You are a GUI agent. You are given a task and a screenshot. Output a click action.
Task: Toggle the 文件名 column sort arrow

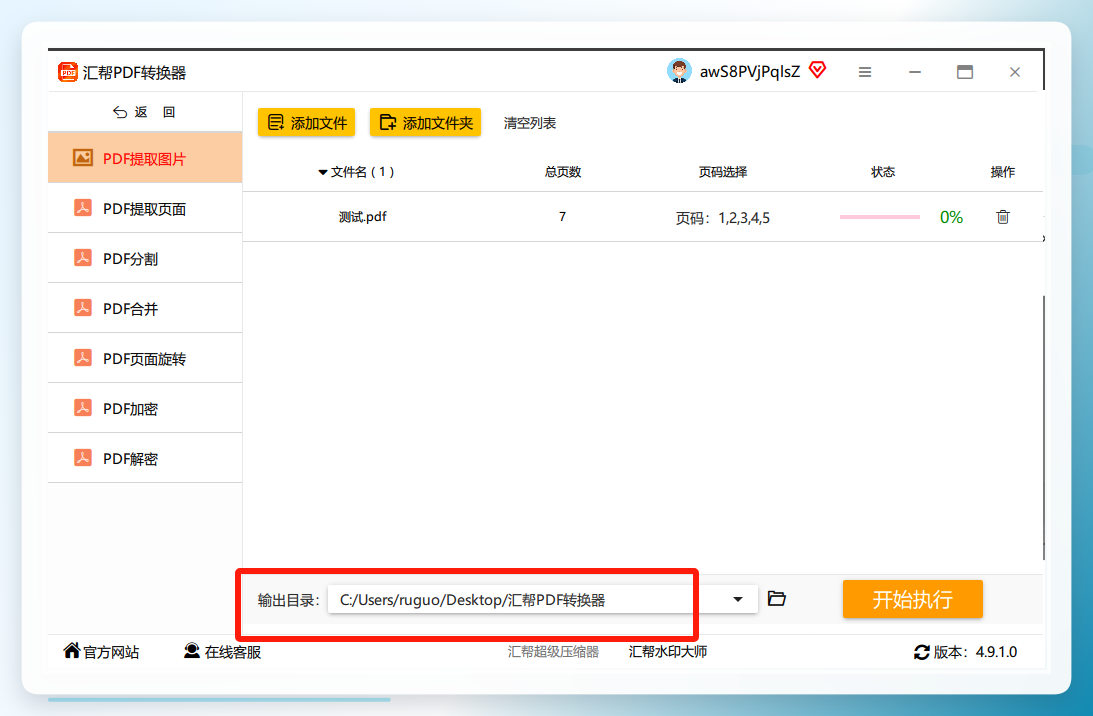tap(323, 172)
